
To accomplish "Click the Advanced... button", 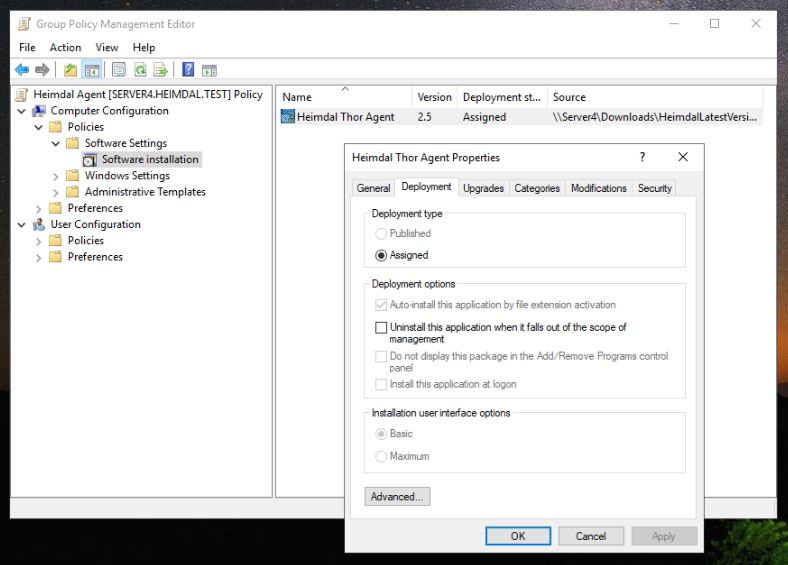I will click(x=397, y=496).
